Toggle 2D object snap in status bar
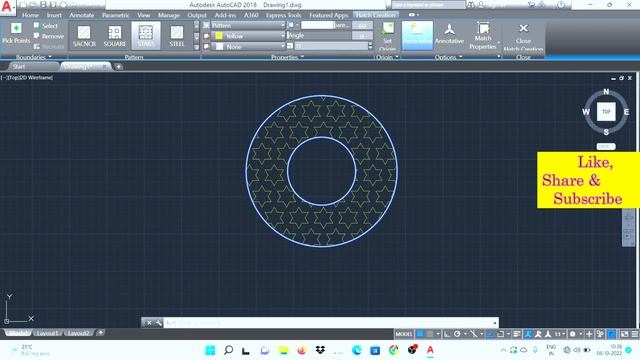The image size is (640, 360). (x=500, y=334)
